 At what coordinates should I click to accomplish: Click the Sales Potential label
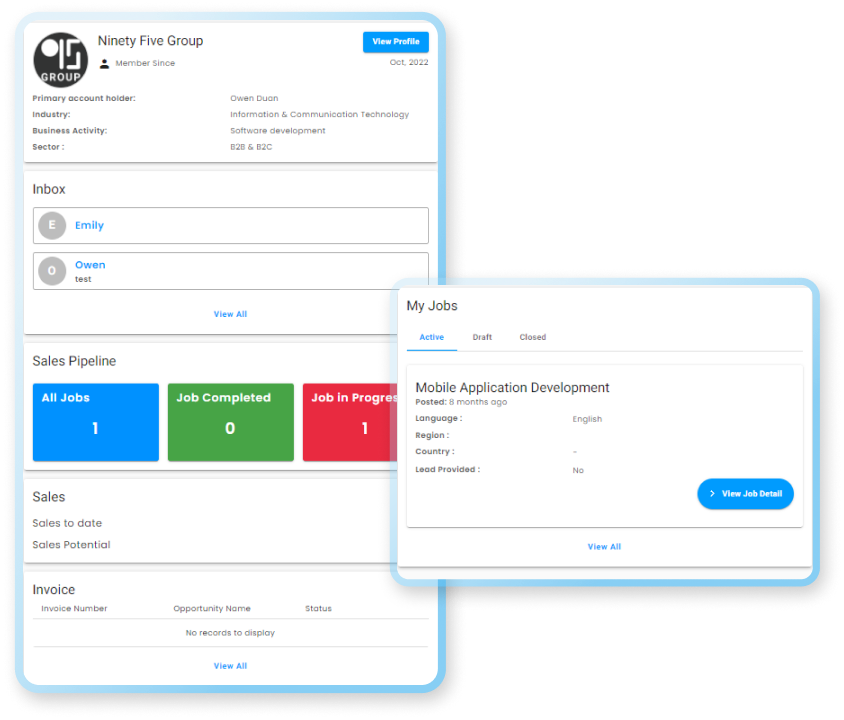(72, 545)
